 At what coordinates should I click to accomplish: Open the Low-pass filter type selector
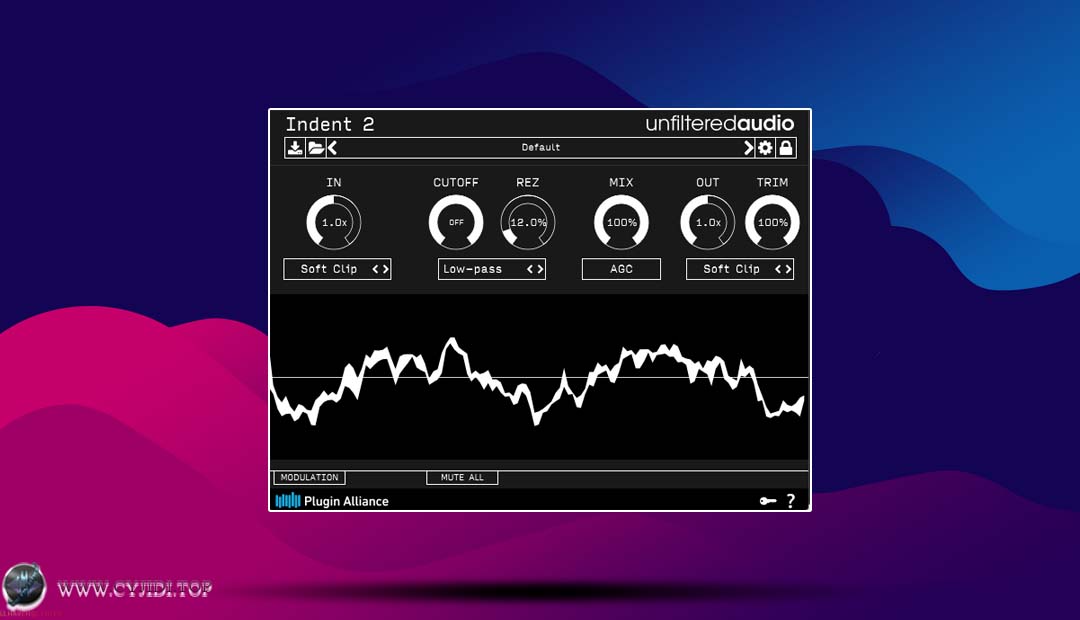click(491, 269)
